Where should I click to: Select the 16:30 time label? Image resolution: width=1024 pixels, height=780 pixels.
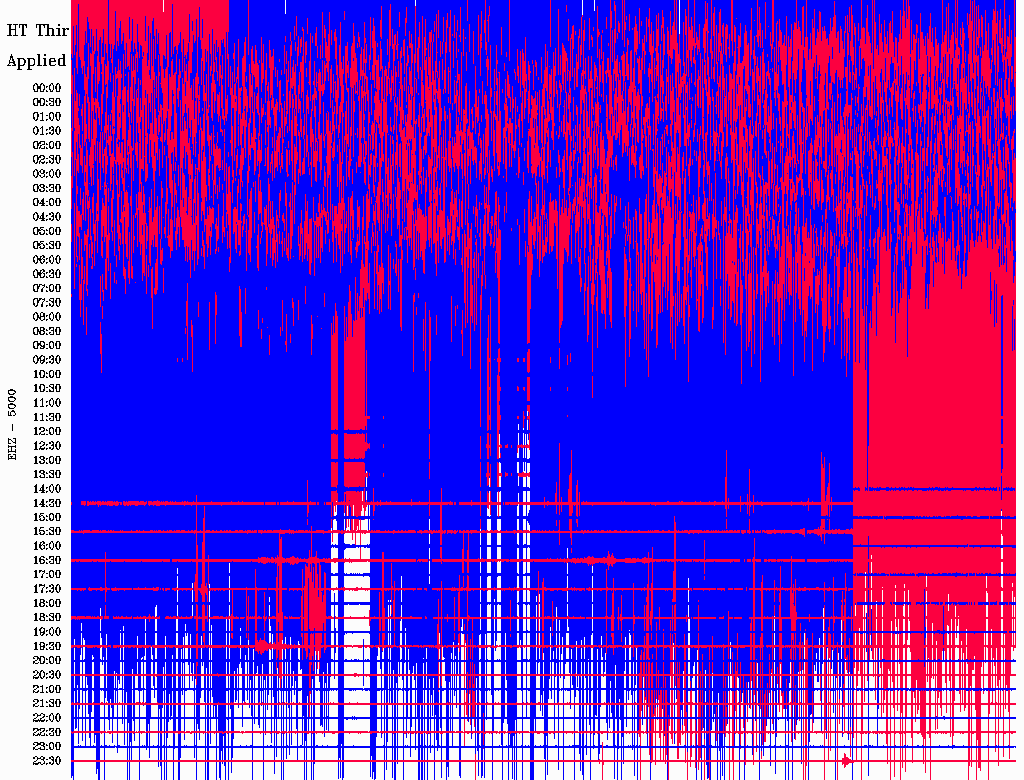pos(47,561)
